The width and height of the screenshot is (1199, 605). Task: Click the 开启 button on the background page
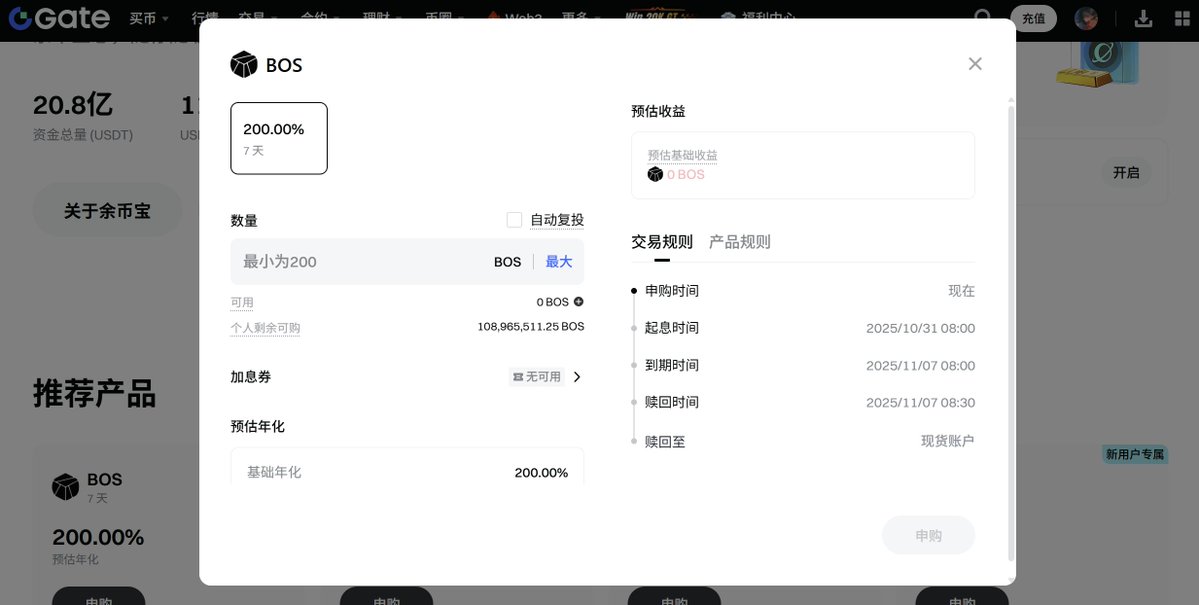click(1126, 173)
